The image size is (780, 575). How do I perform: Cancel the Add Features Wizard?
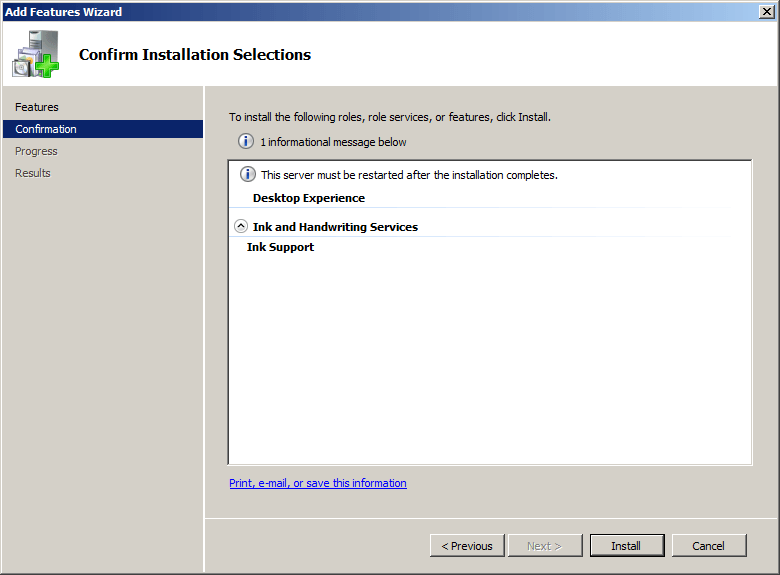click(x=708, y=546)
